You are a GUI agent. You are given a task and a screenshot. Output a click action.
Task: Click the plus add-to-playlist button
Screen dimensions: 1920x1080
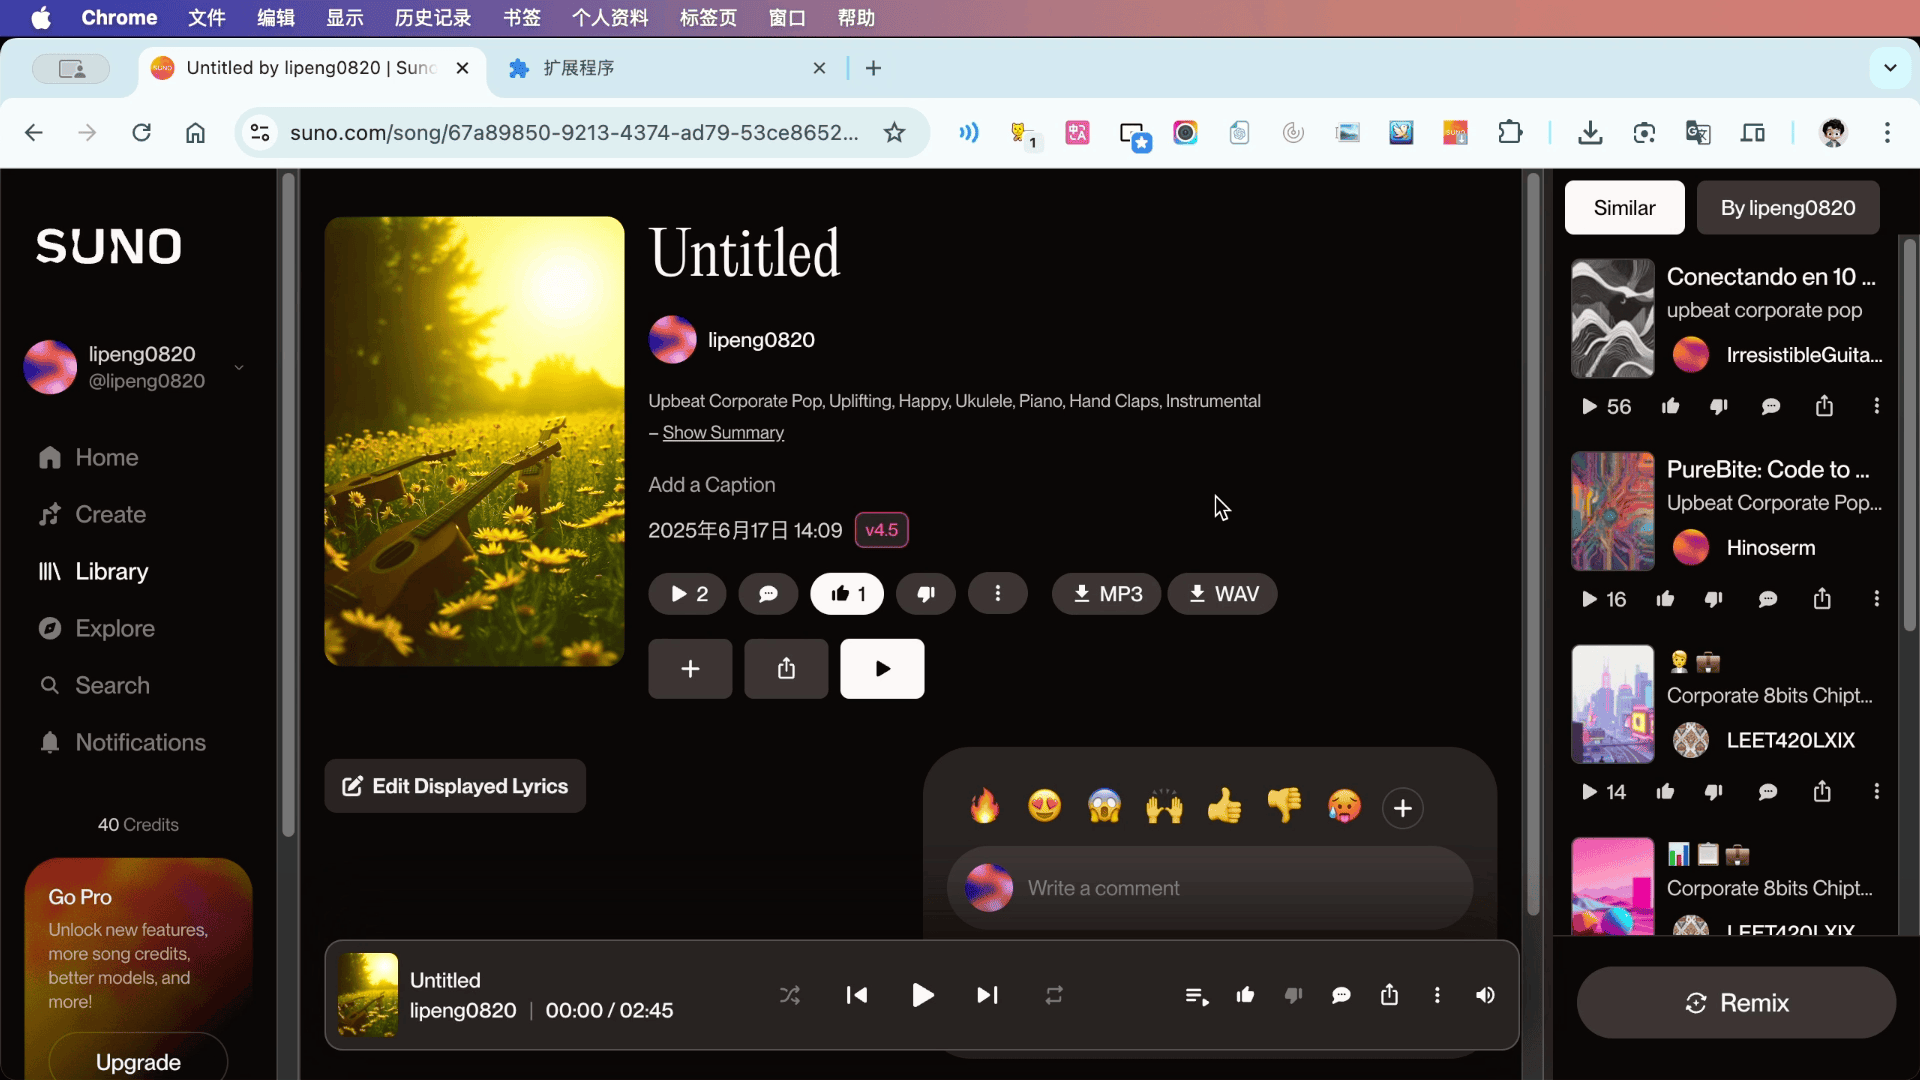[690, 669]
